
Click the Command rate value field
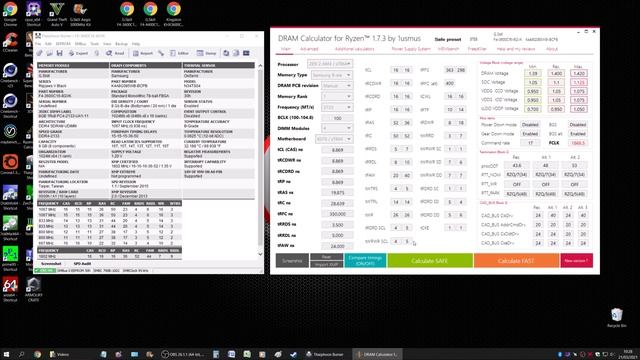point(530,143)
